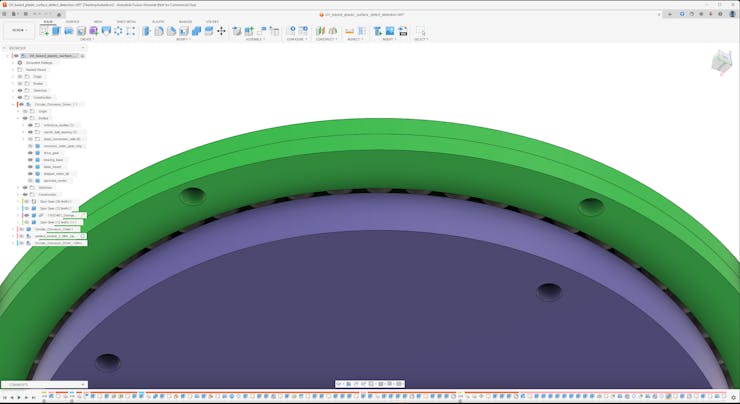Toggle visibility of the Bodies folder
This screenshot has width=740, height=404.
click(19, 83)
